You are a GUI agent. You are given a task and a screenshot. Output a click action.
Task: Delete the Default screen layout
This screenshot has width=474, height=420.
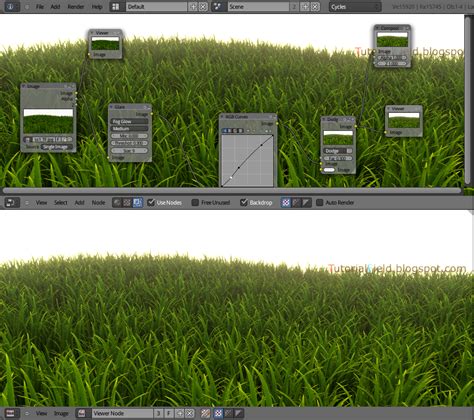click(203, 7)
